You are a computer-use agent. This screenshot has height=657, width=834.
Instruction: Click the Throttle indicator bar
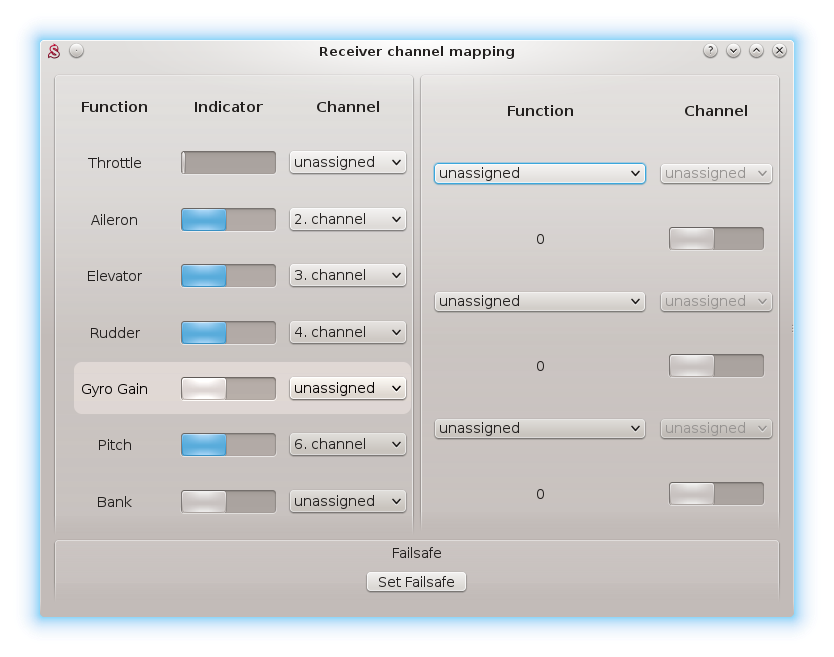pos(228,162)
